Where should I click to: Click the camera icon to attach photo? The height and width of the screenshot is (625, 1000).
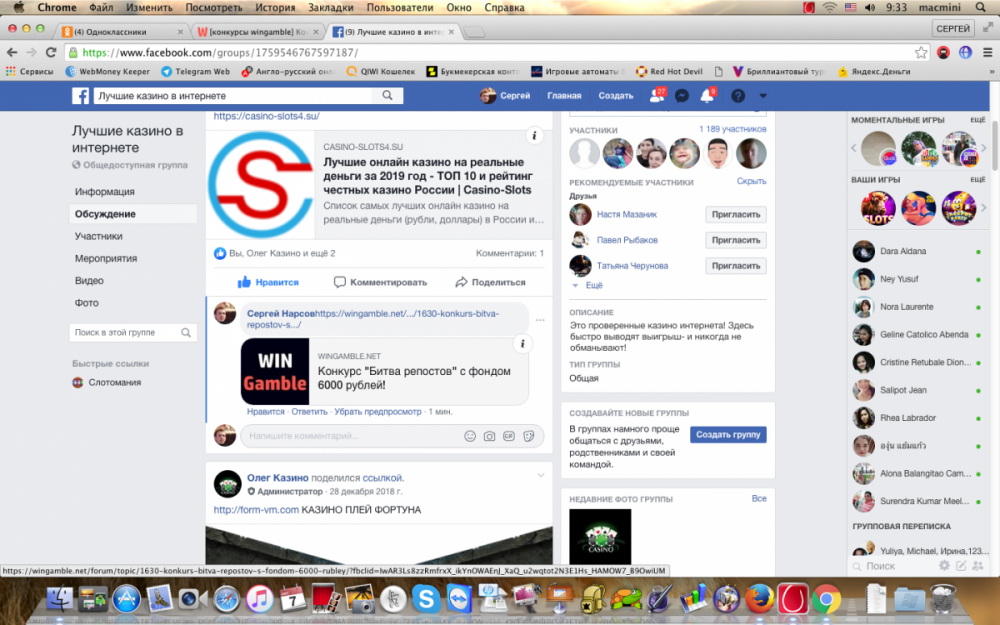[x=489, y=436]
